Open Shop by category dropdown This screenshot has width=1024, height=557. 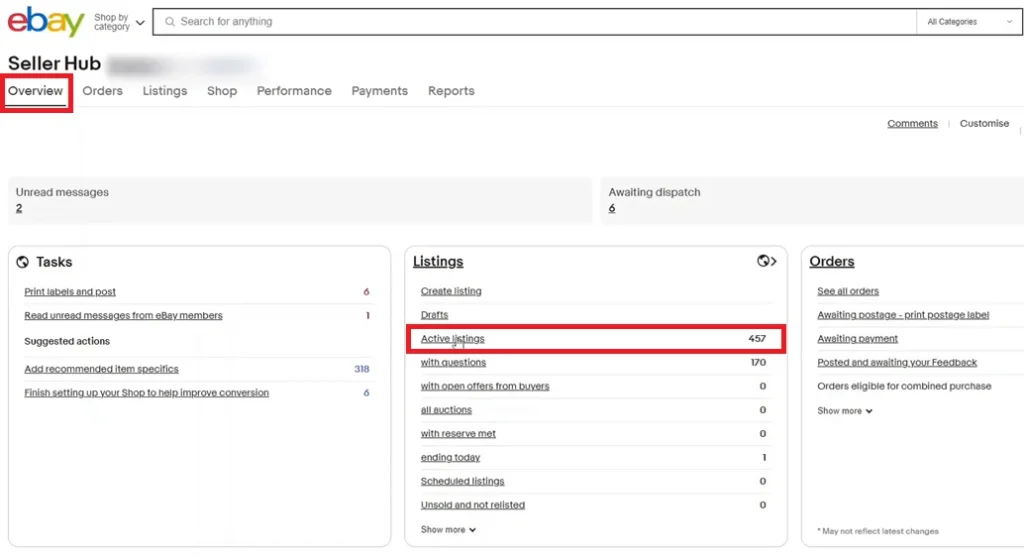pyautogui.click(x=120, y=22)
